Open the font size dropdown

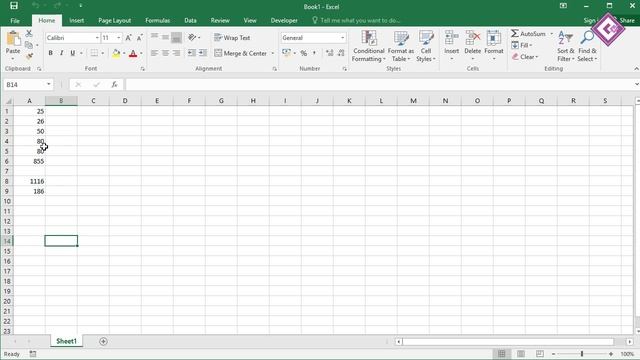pyautogui.click(x=119, y=38)
